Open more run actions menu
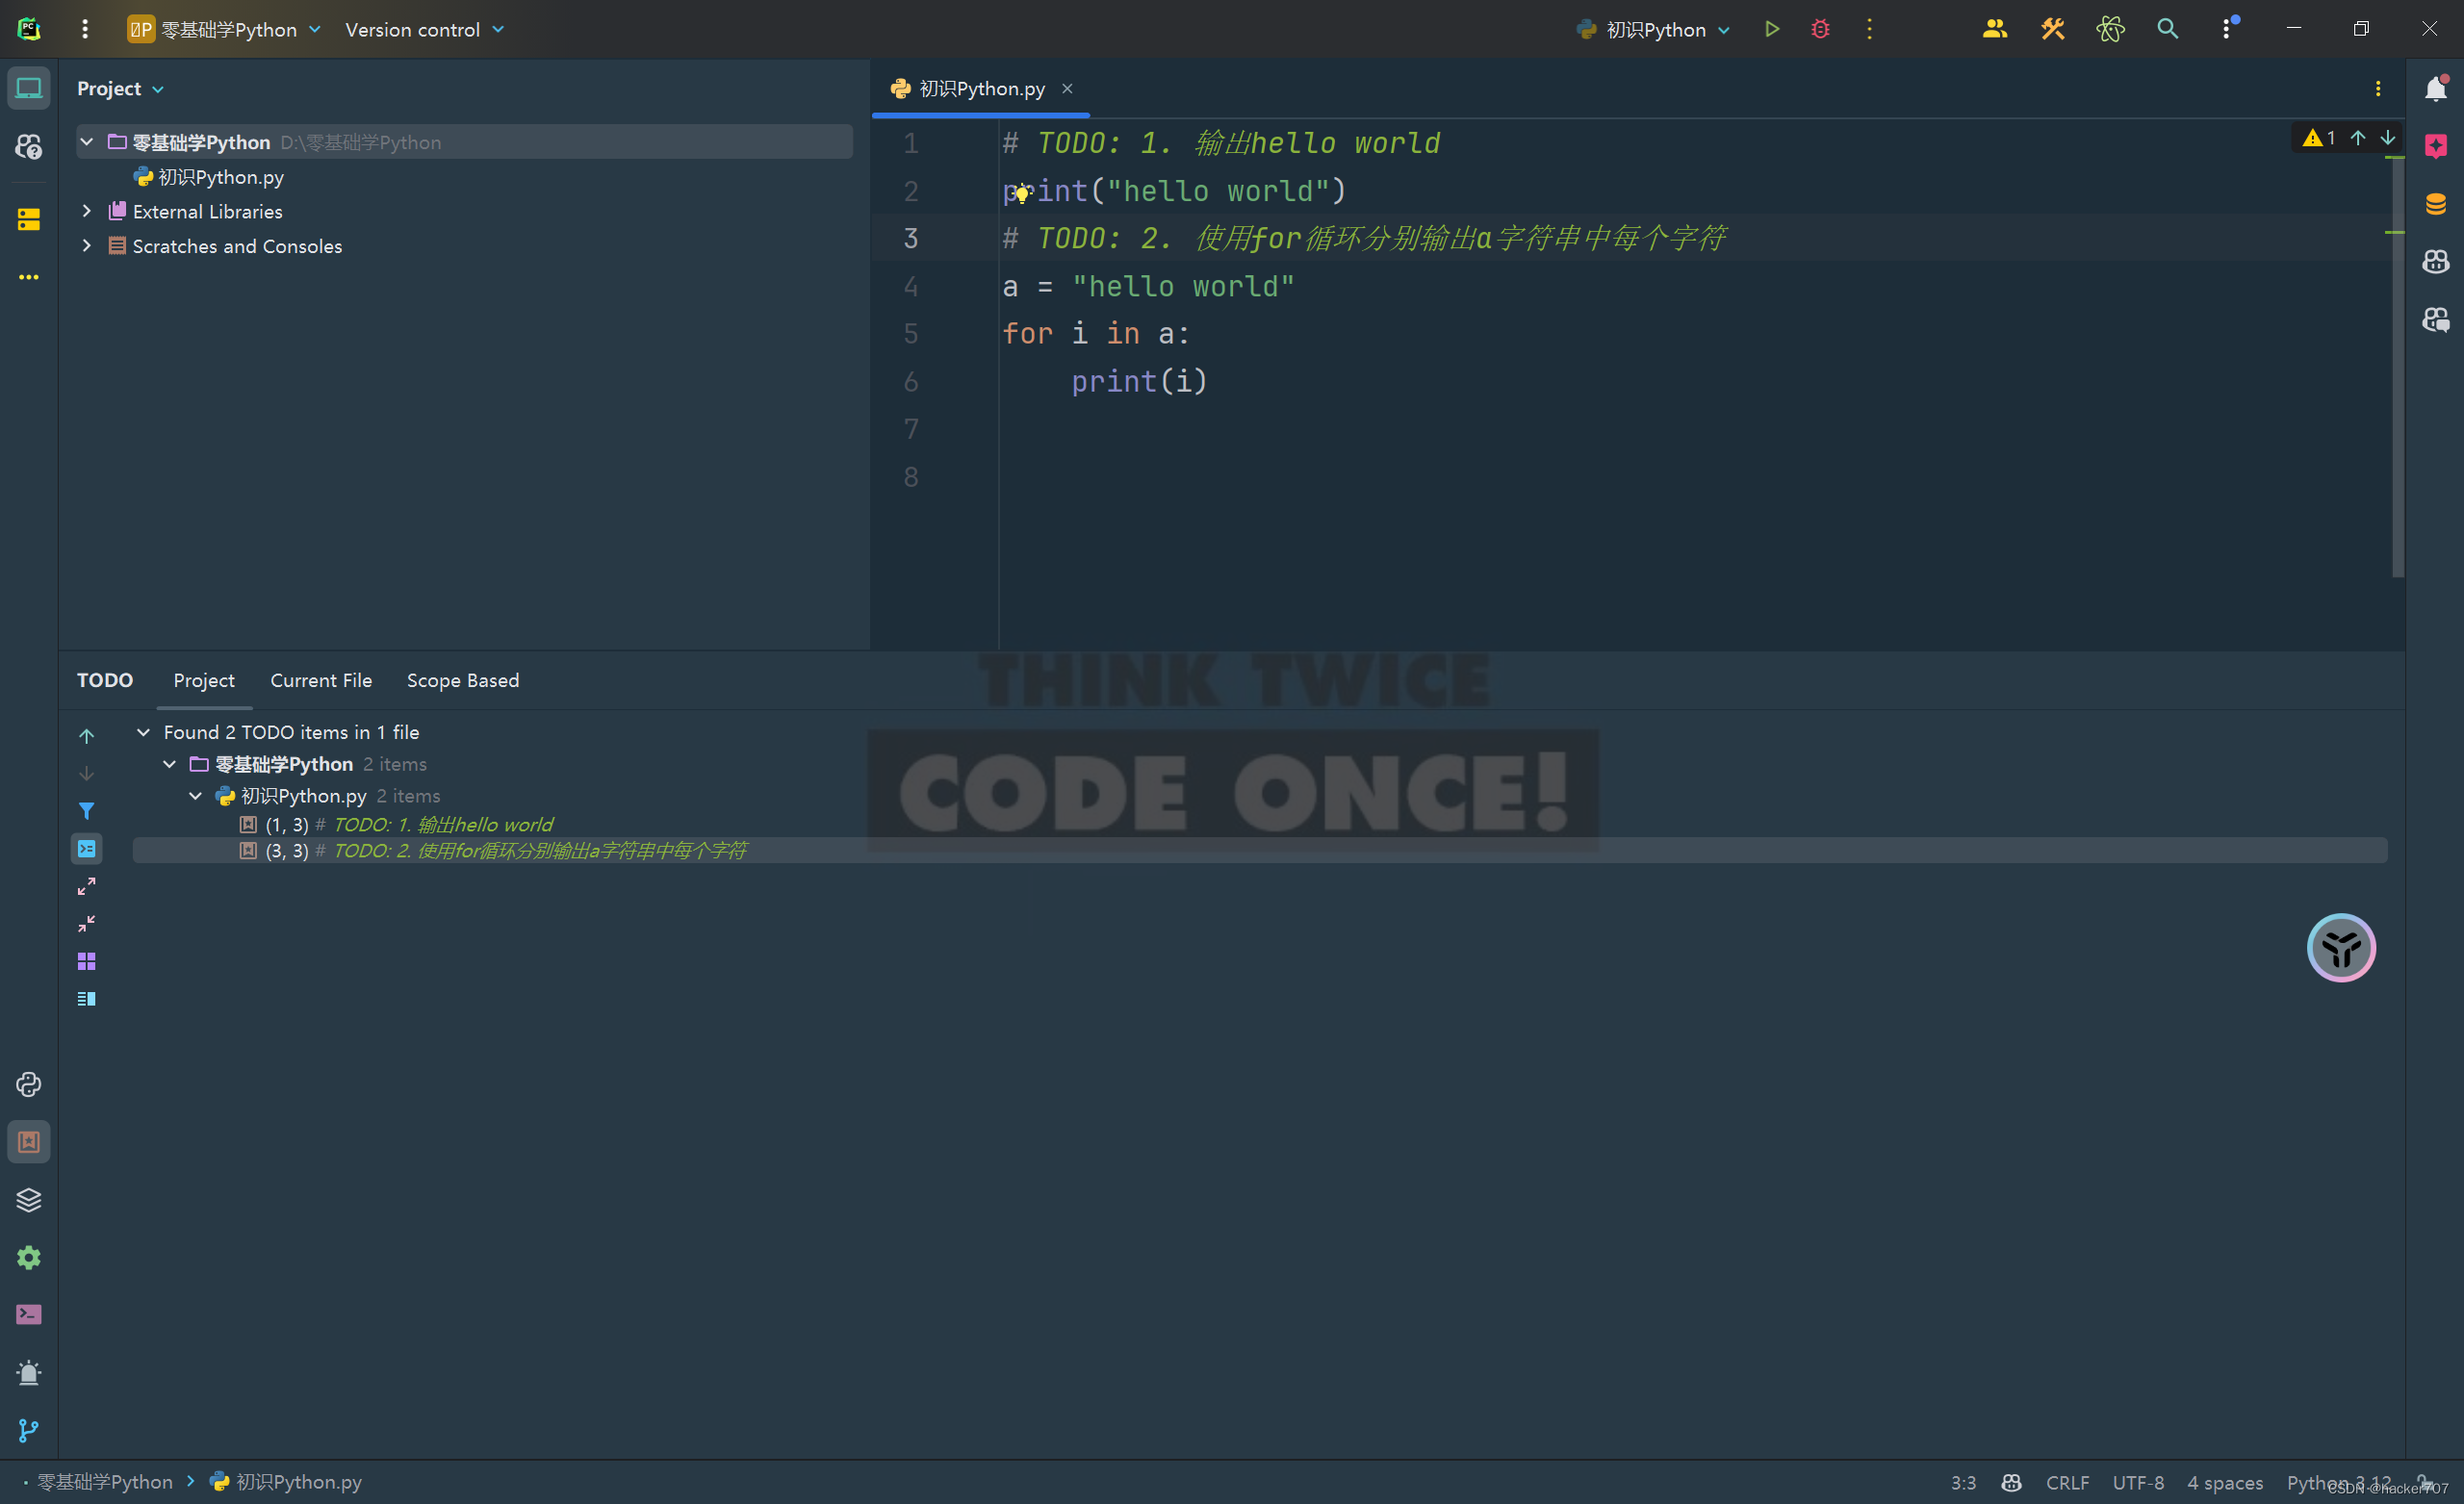The height and width of the screenshot is (1504, 2464). 1869,30
